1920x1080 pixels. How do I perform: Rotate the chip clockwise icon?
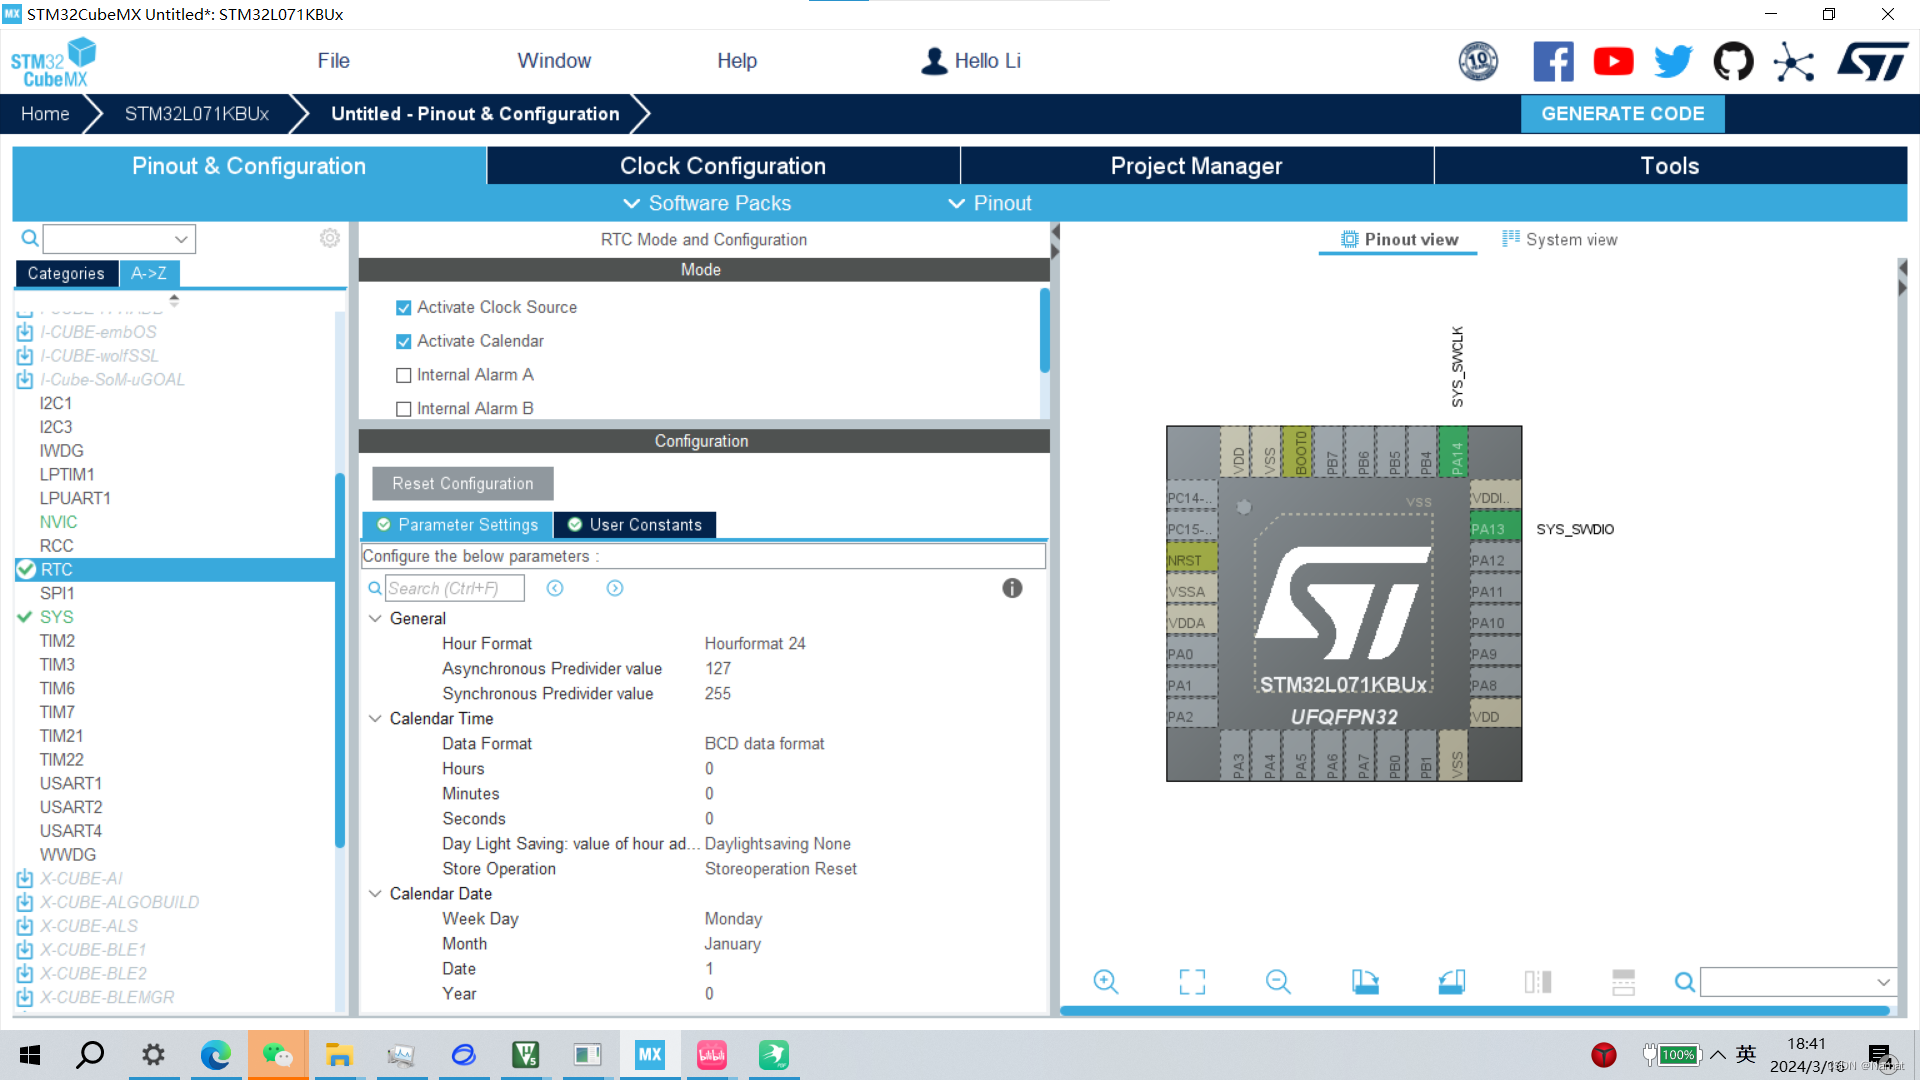(x=1365, y=982)
